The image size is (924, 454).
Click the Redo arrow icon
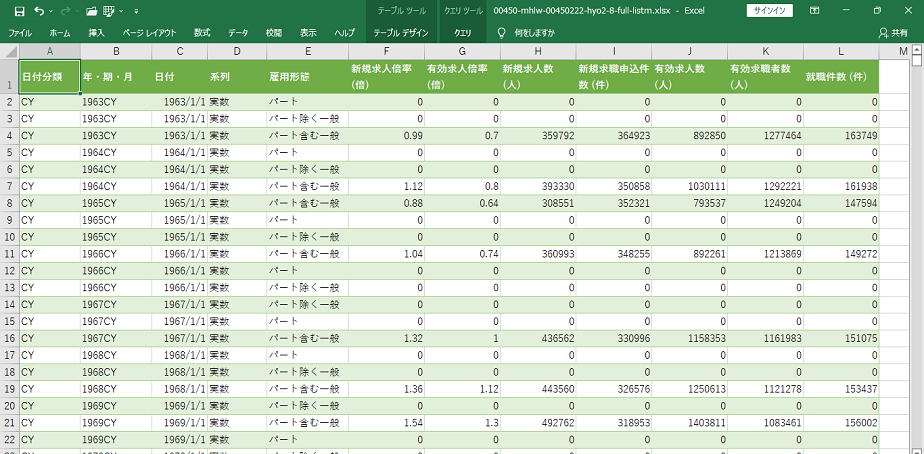(66, 11)
